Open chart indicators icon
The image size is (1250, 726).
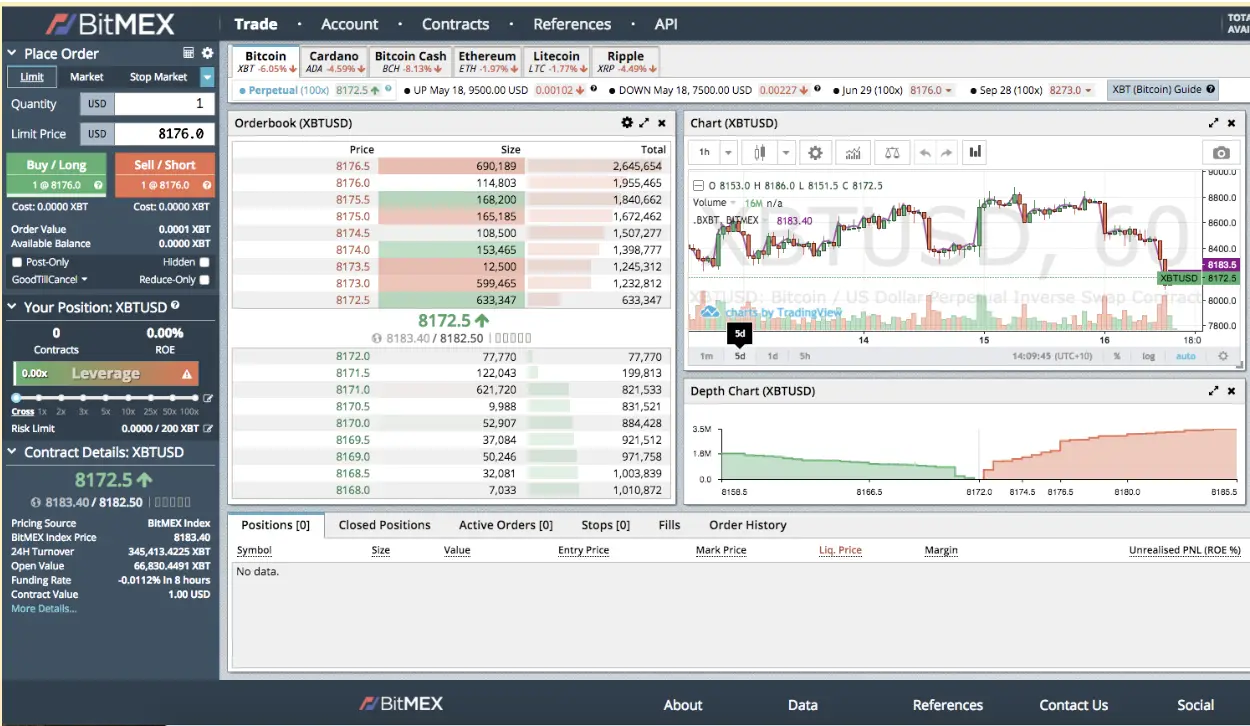point(853,153)
